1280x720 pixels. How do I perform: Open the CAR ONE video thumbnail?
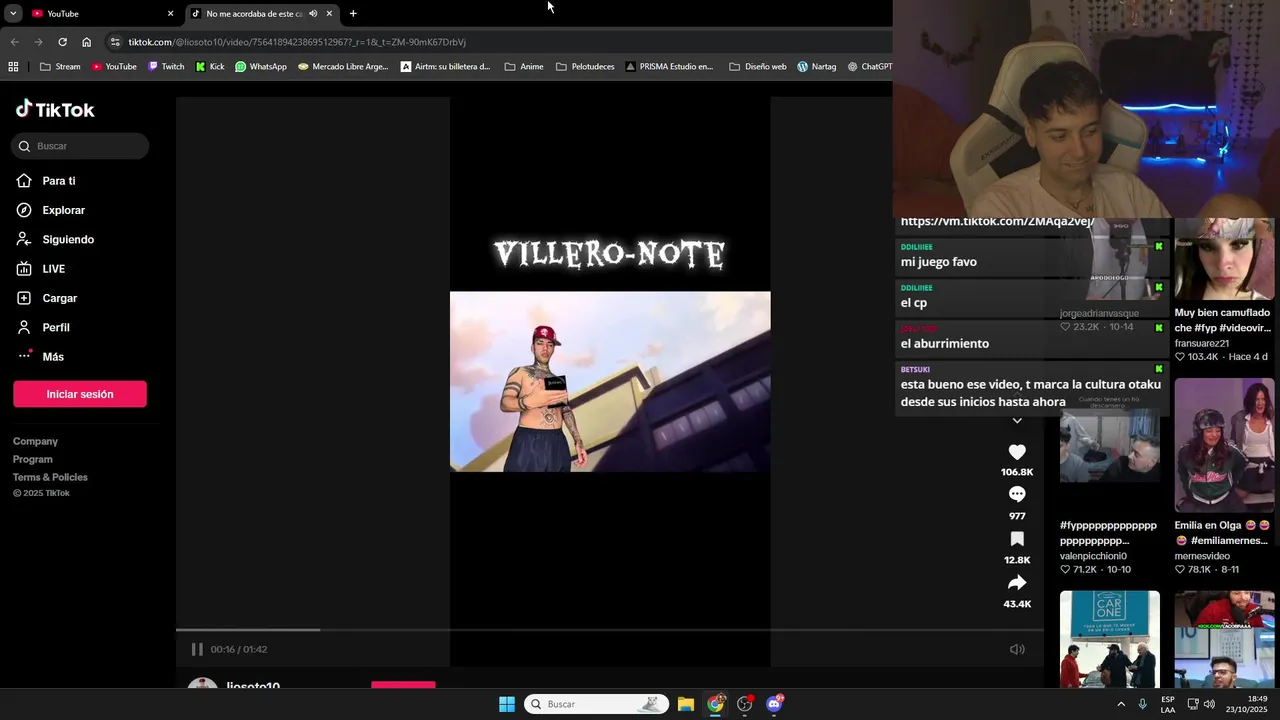point(1110,639)
